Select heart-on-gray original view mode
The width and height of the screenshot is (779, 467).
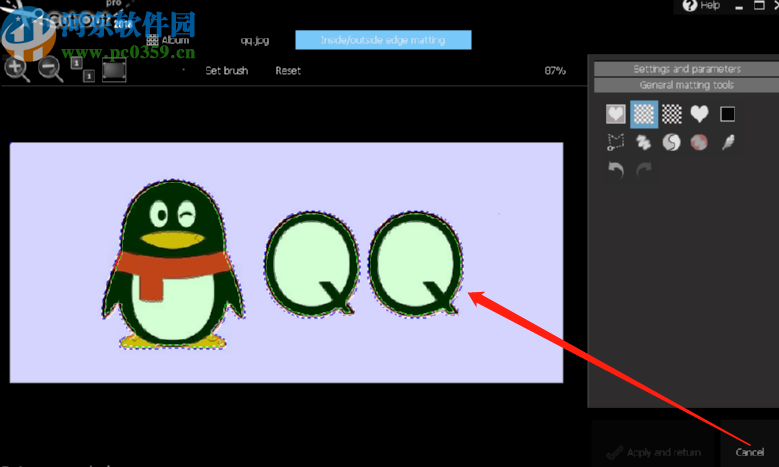pyautogui.click(x=616, y=114)
